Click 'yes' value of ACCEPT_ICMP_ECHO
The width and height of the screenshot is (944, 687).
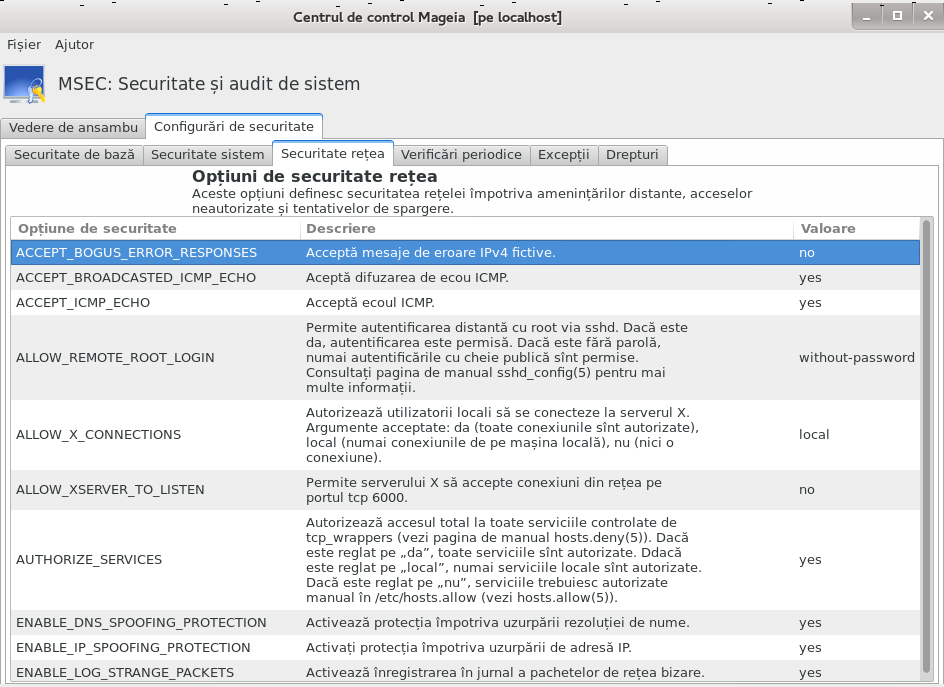click(810, 303)
